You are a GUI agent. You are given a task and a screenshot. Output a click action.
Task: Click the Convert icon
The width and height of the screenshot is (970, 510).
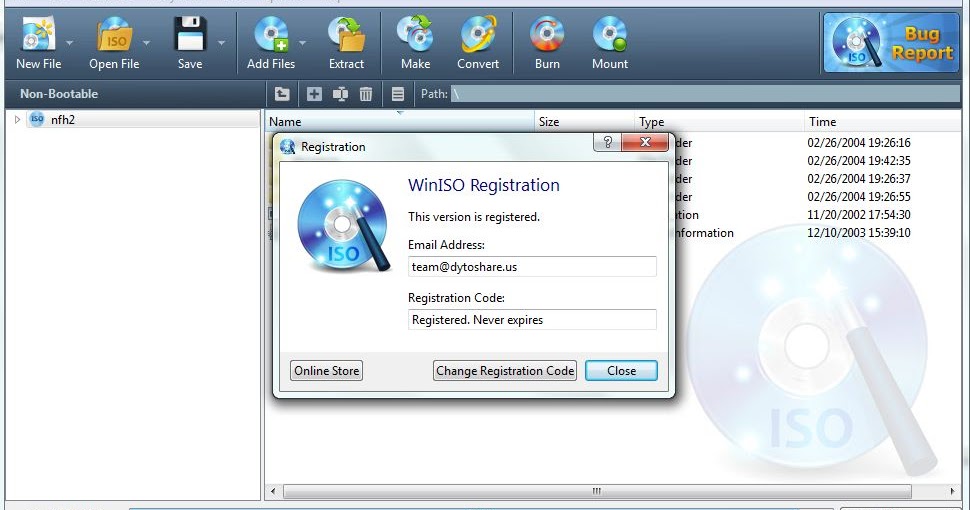pyautogui.click(x=478, y=34)
